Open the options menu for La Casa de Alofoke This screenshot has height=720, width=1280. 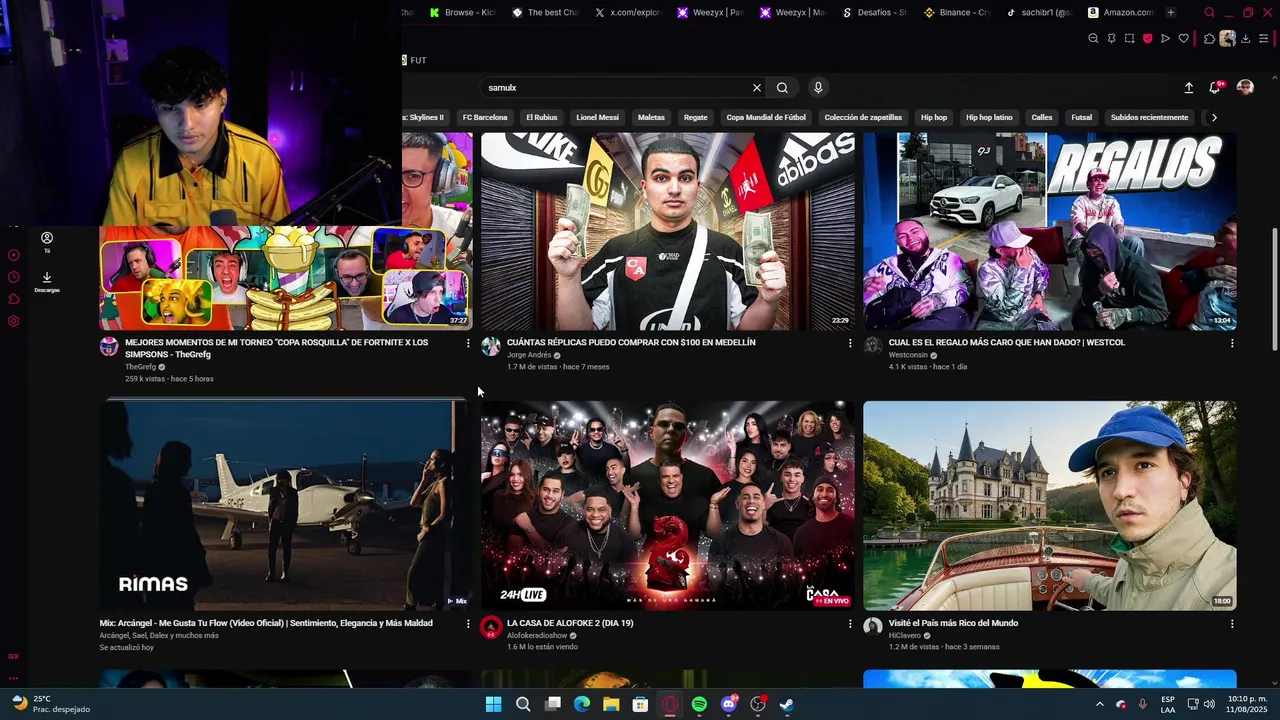click(851, 624)
